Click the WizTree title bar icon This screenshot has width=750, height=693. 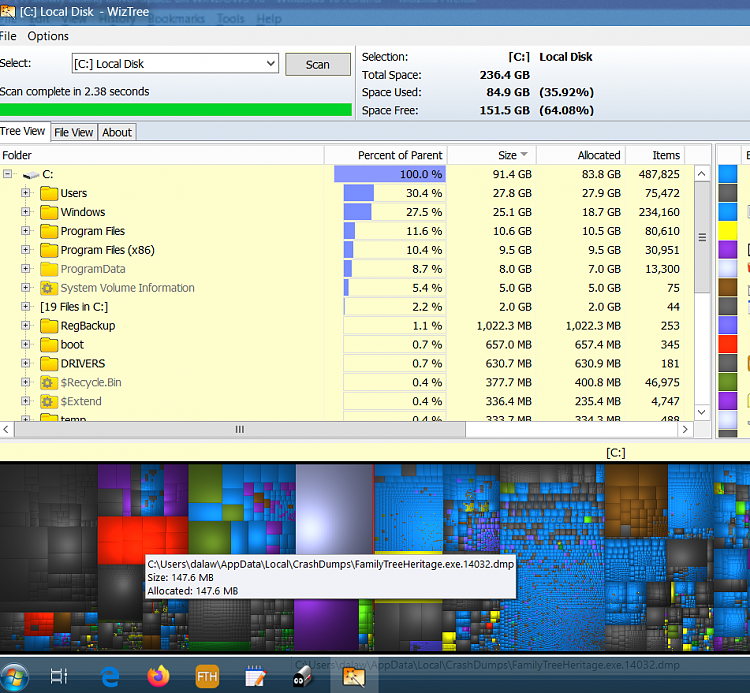(8, 11)
